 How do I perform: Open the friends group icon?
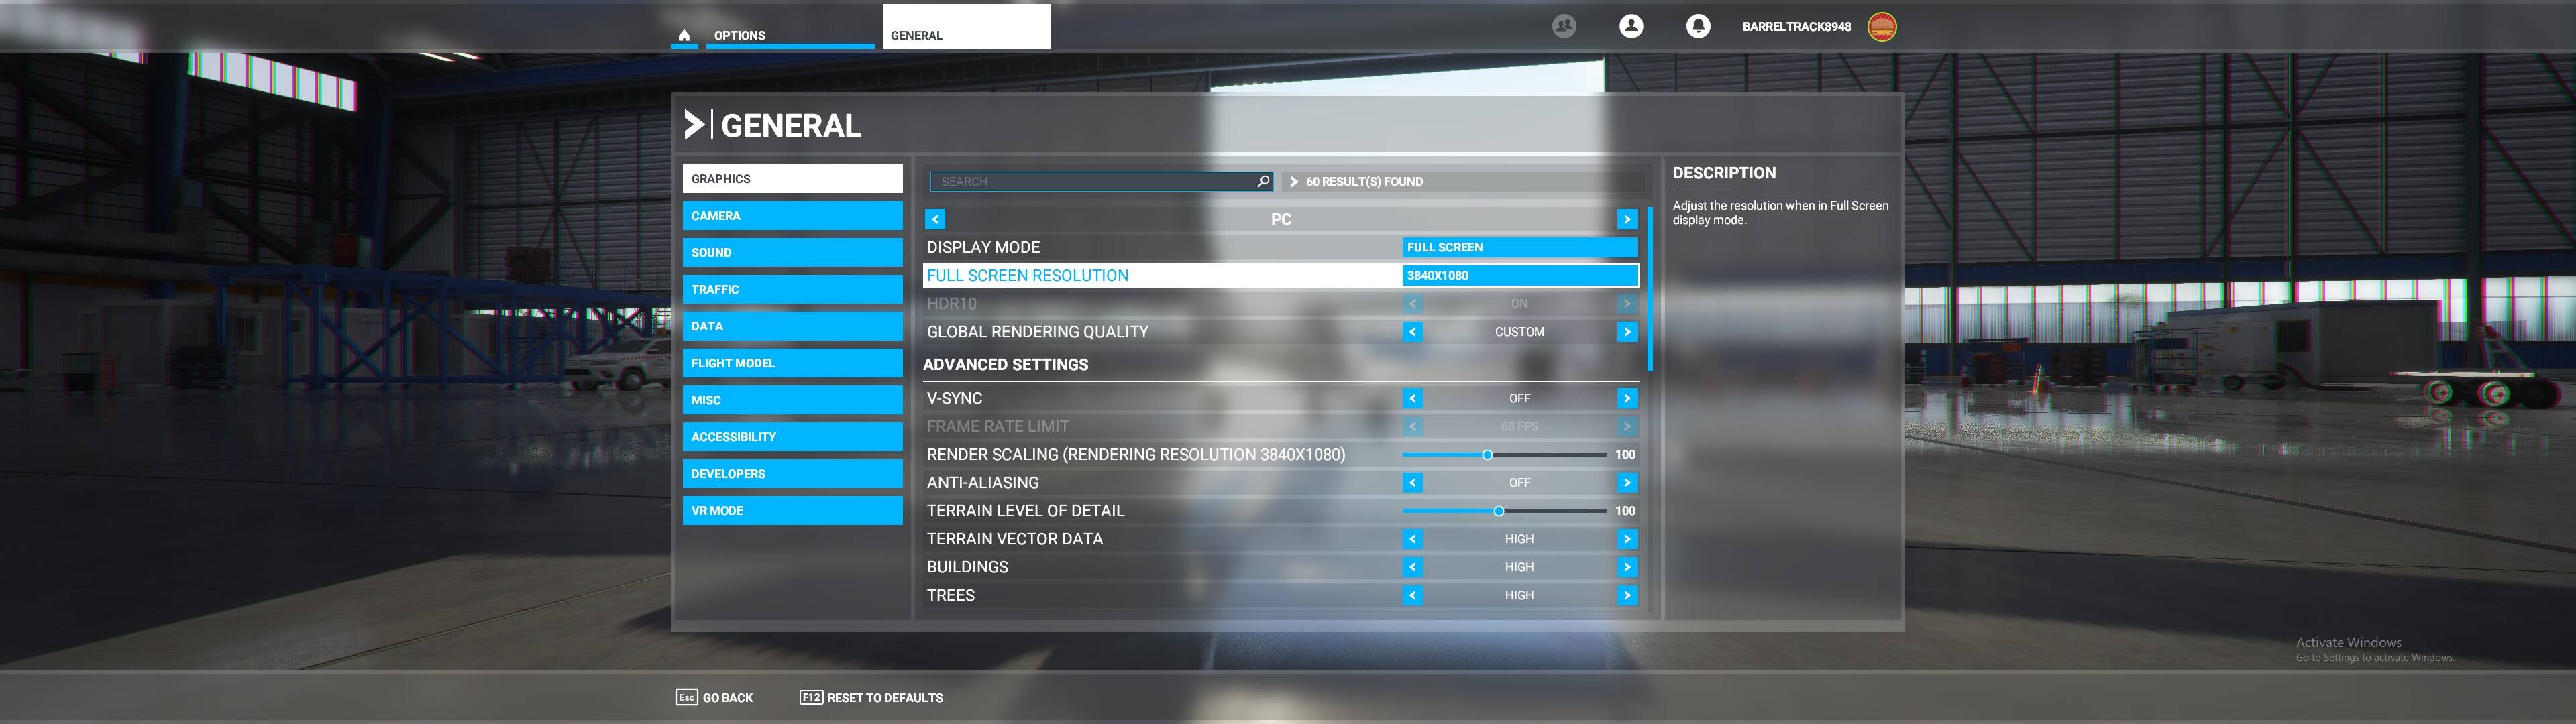(x=1564, y=27)
